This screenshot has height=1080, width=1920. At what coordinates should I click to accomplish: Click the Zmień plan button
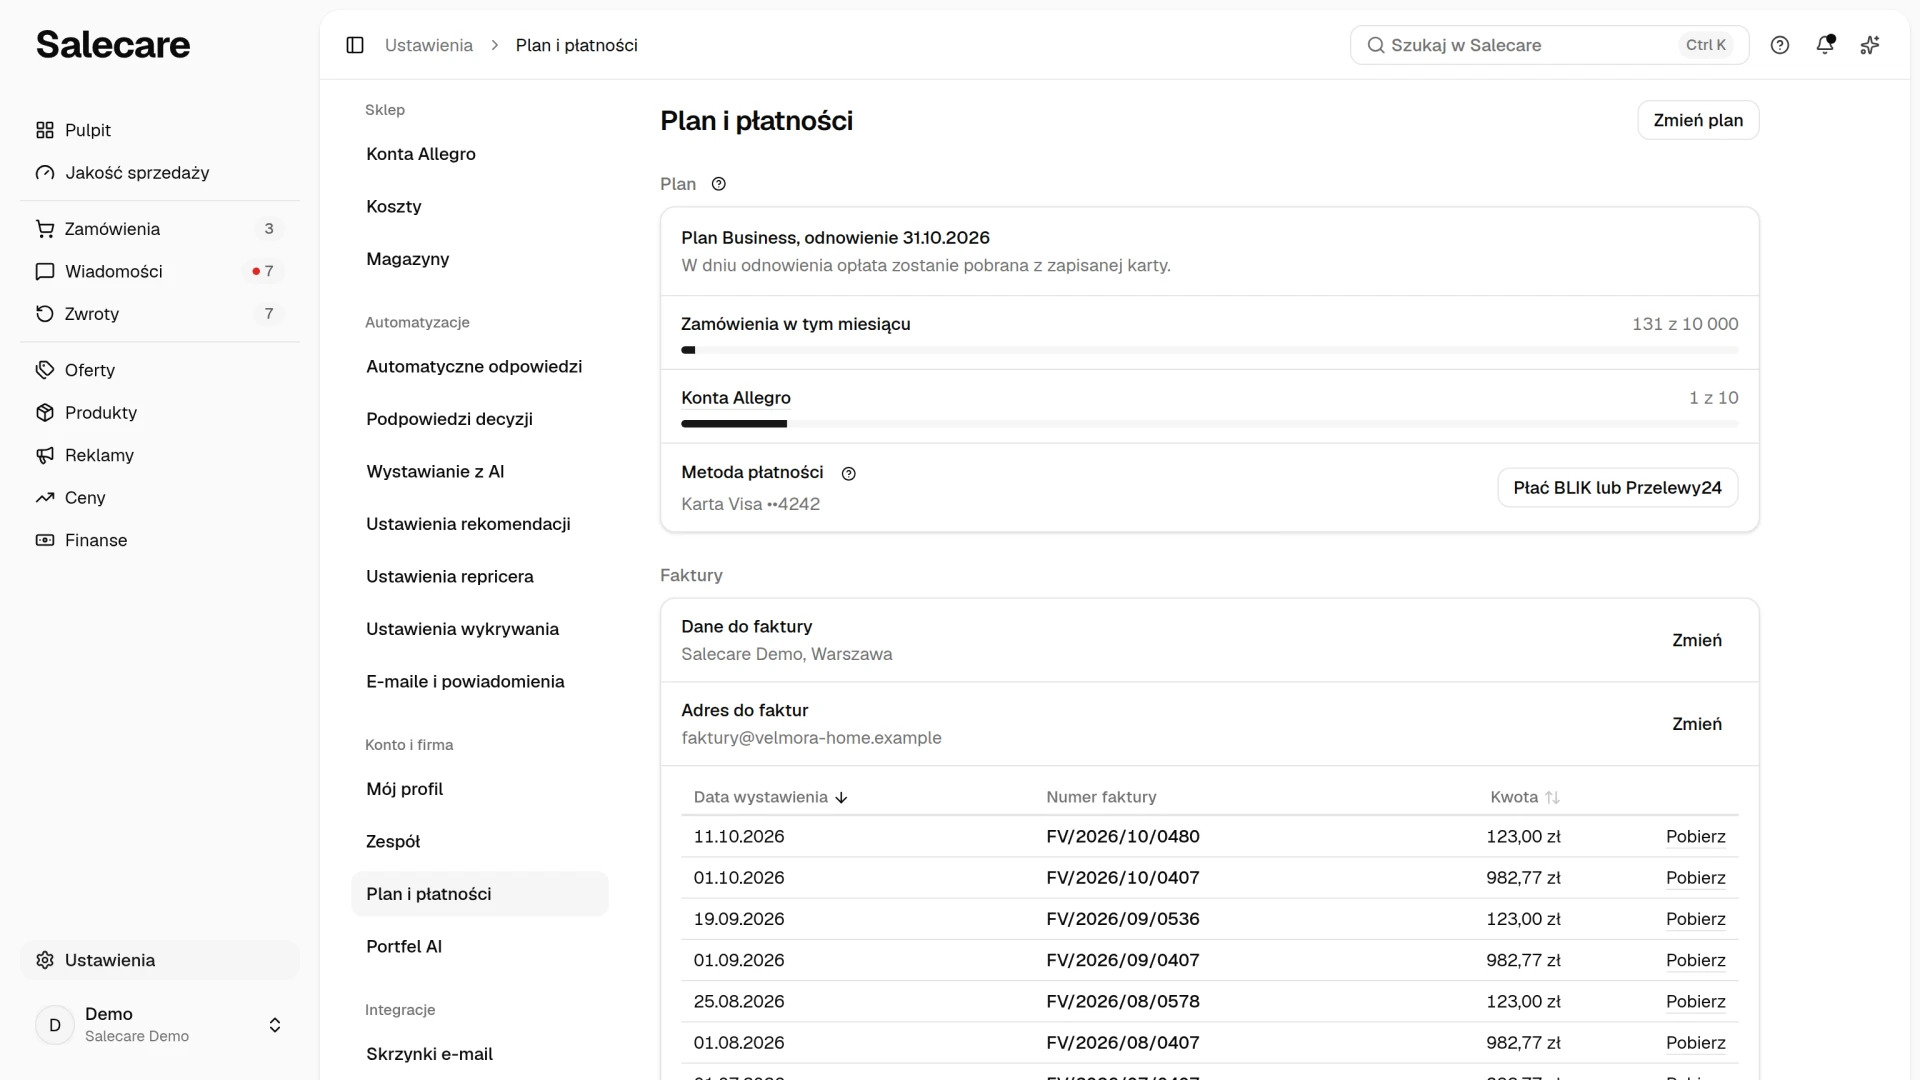pos(1698,120)
